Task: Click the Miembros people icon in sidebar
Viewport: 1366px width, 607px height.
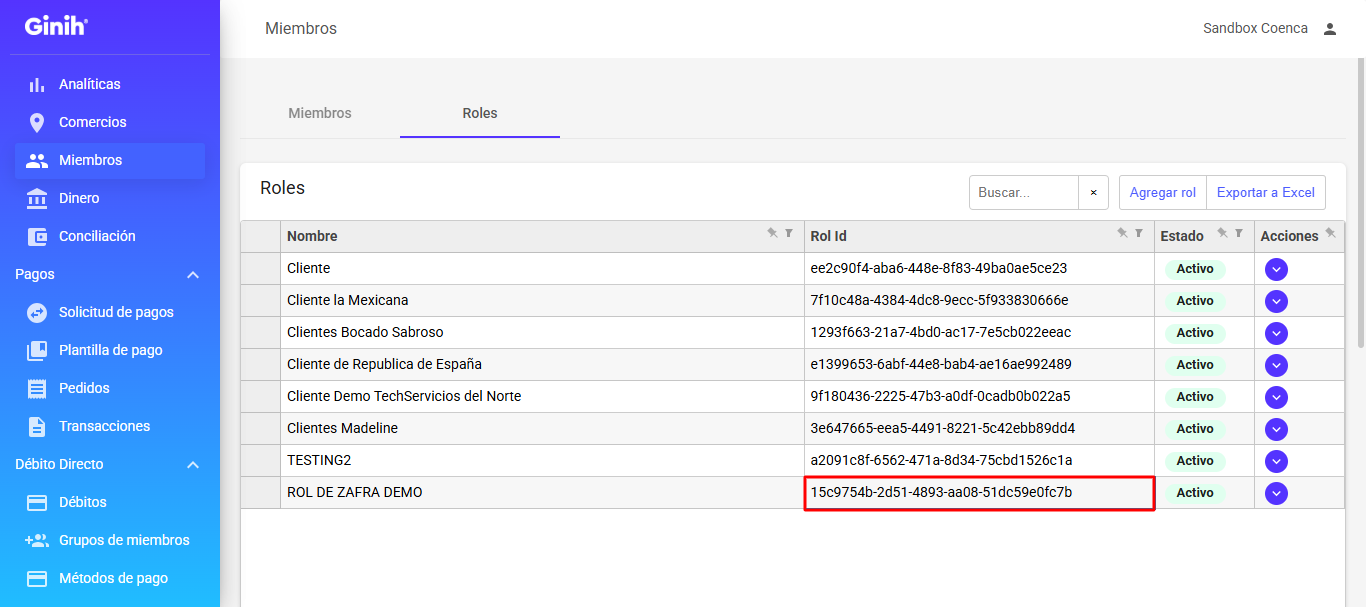Action: click(37, 160)
